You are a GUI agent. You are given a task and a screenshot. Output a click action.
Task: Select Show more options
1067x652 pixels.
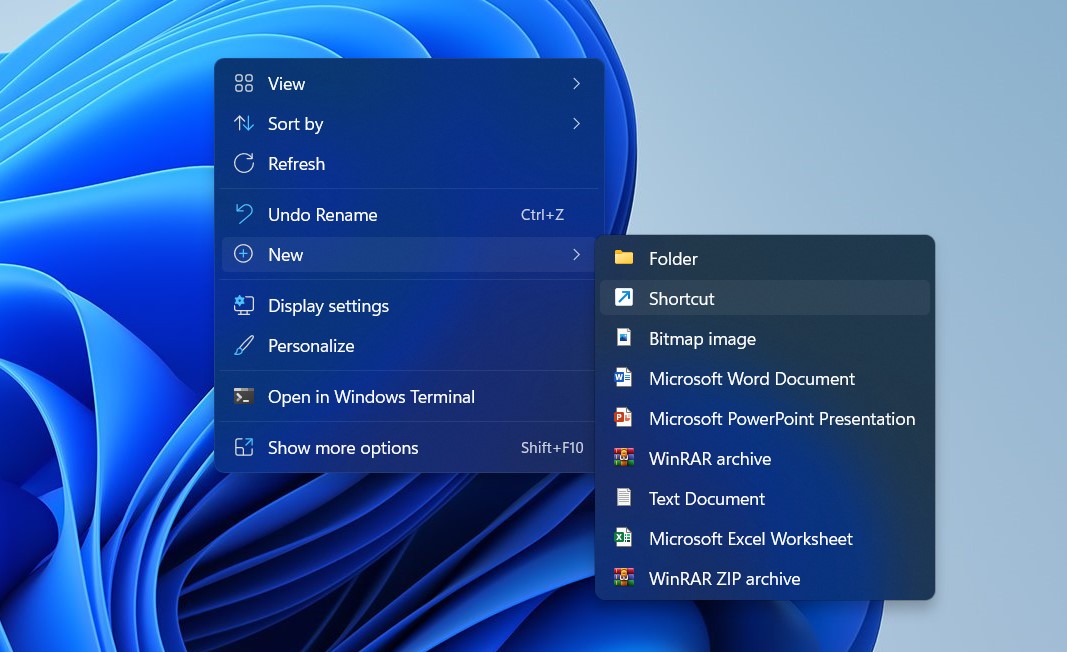pos(343,448)
